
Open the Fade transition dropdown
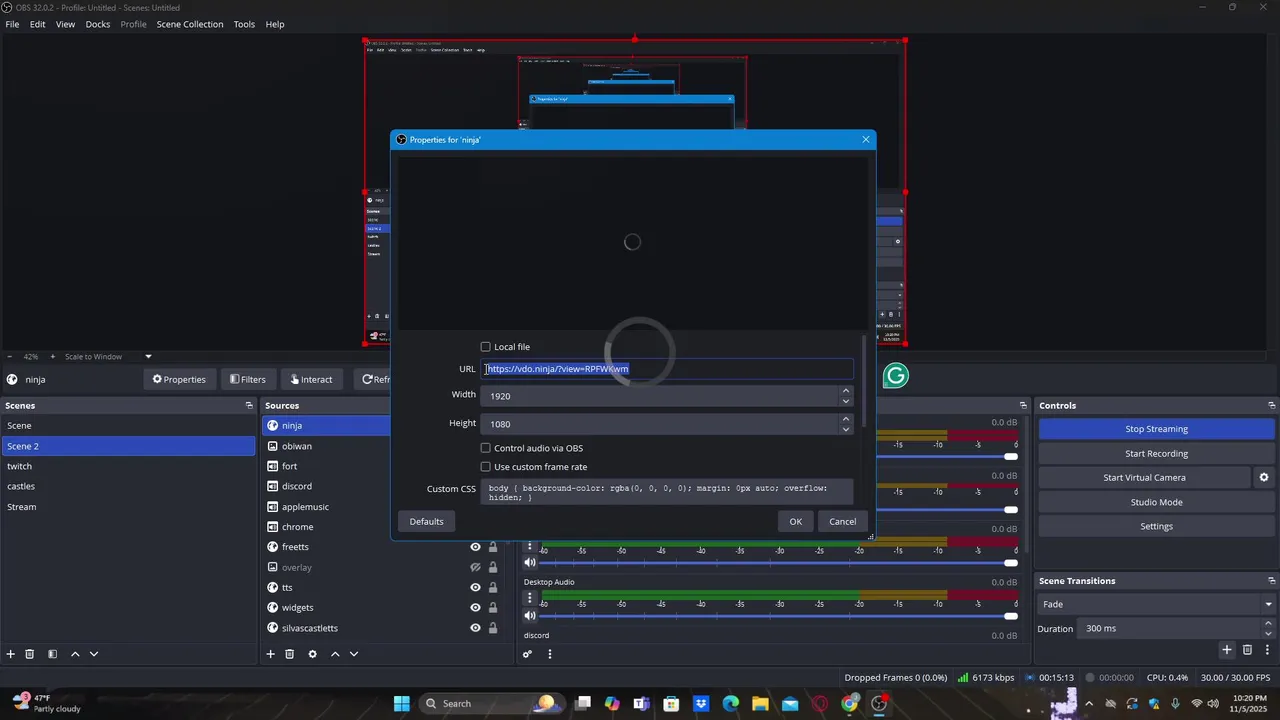[1157, 604]
